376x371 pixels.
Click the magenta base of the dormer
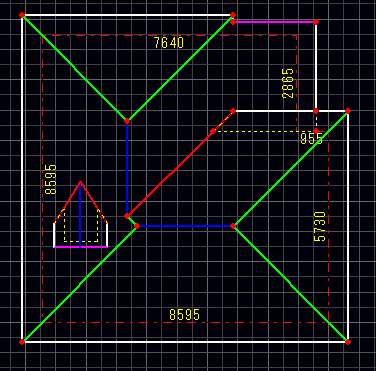pos(81,247)
